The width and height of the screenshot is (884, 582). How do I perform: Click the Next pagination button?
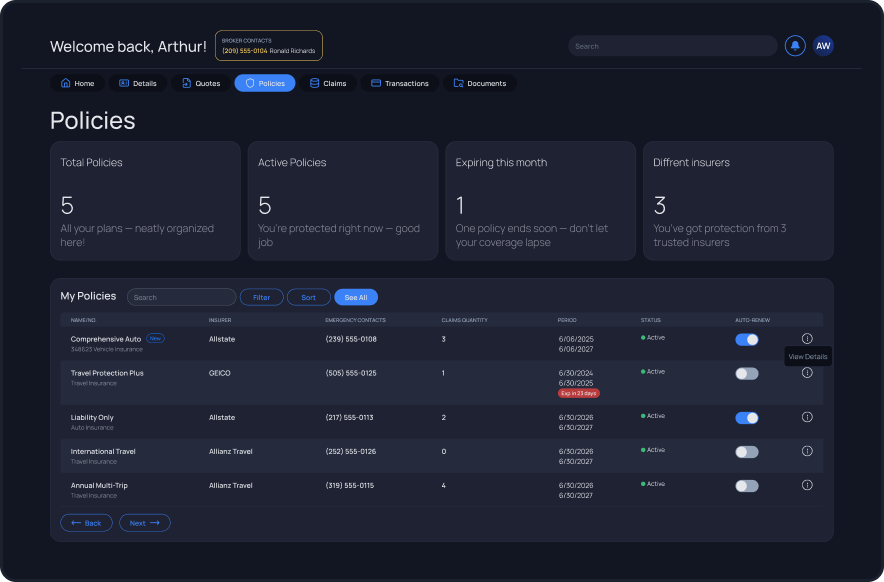pos(144,522)
